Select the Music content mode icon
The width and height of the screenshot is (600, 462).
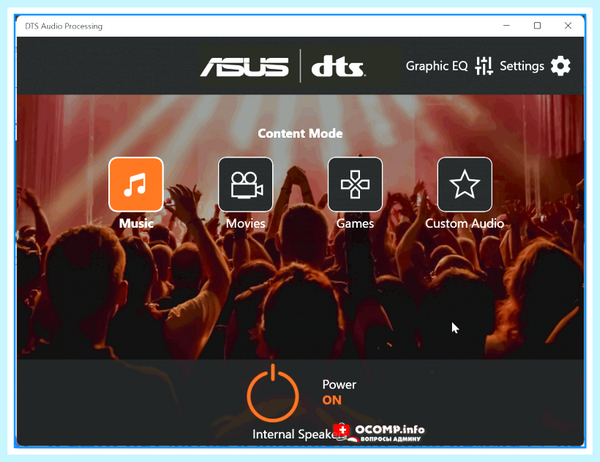136,184
